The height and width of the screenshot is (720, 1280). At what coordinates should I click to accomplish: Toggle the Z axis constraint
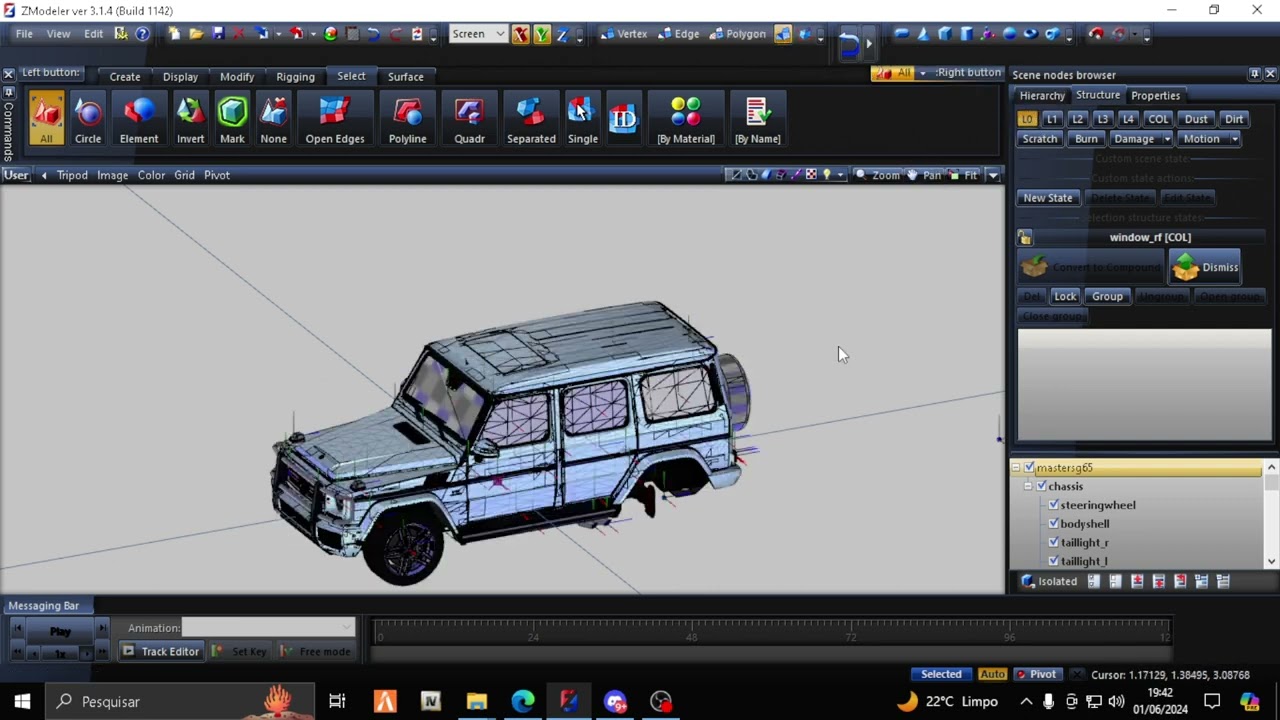(562, 34)
